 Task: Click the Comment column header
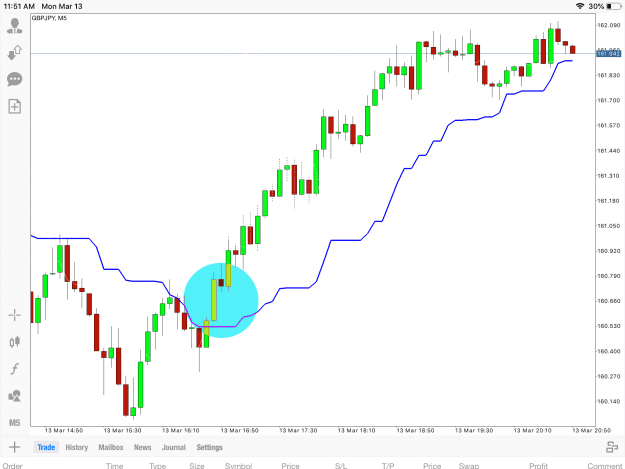pos(604,465)
